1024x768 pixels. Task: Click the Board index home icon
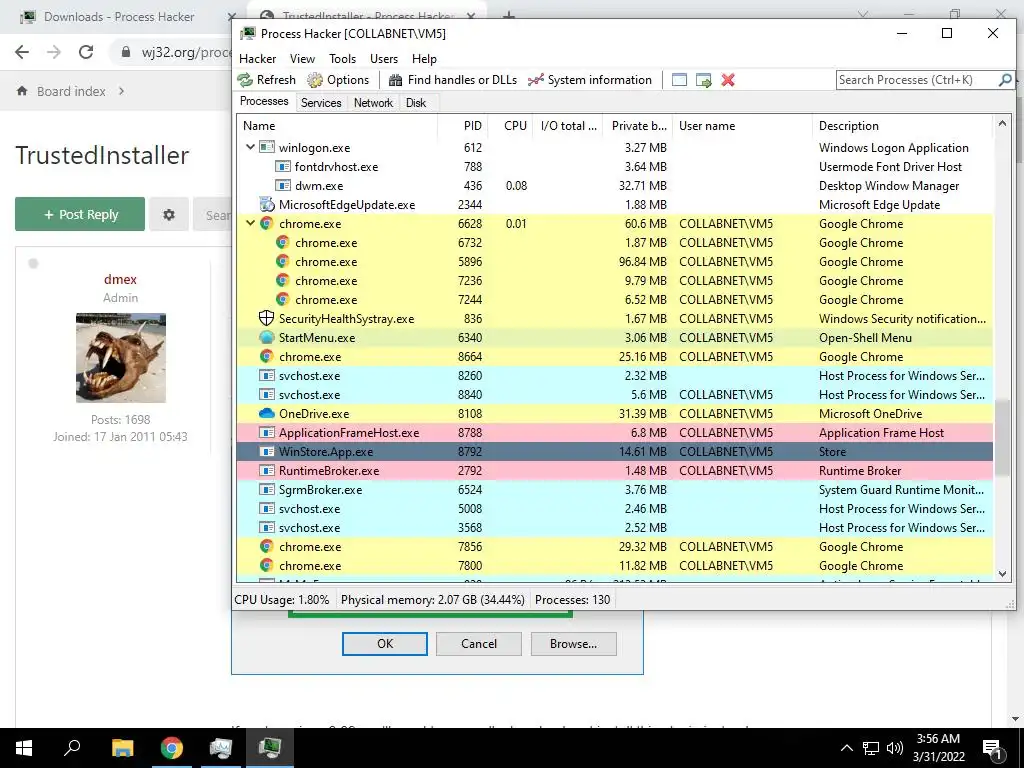(22, 91)
